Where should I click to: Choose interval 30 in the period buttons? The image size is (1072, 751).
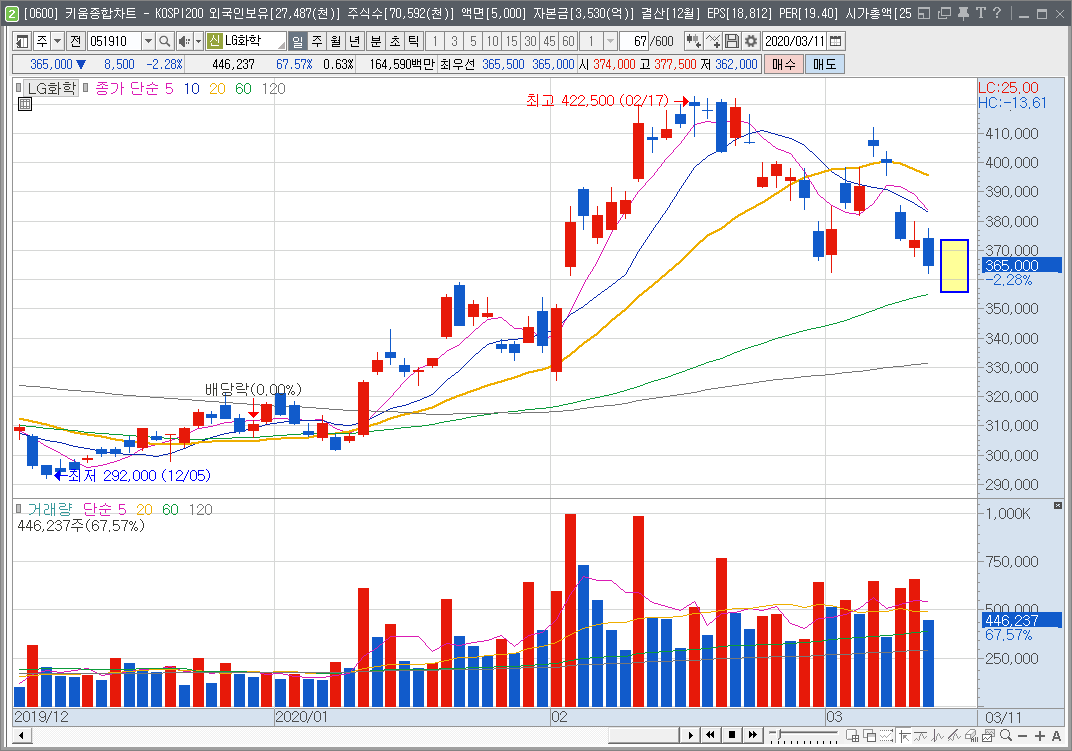click(x=531, y=42)
